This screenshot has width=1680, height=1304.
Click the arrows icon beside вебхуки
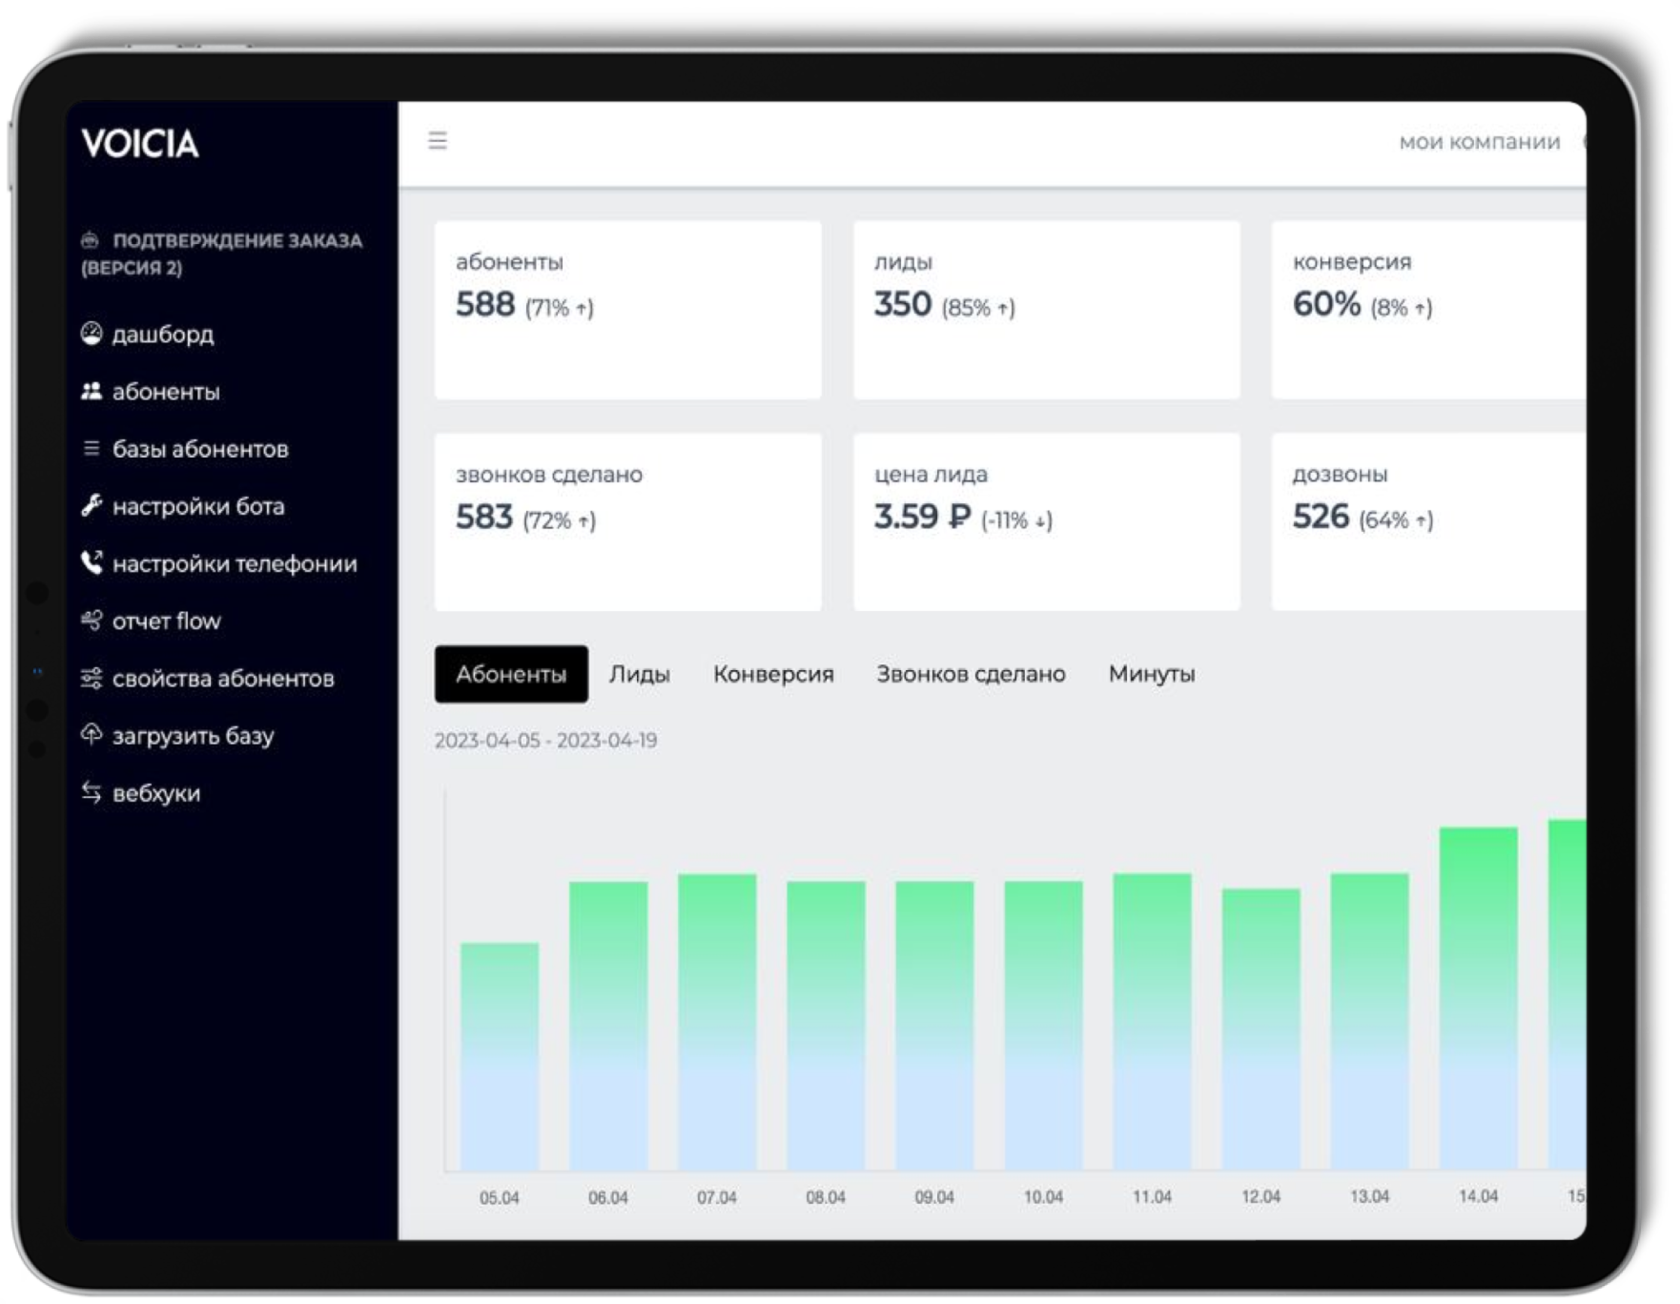coord(91,793)
